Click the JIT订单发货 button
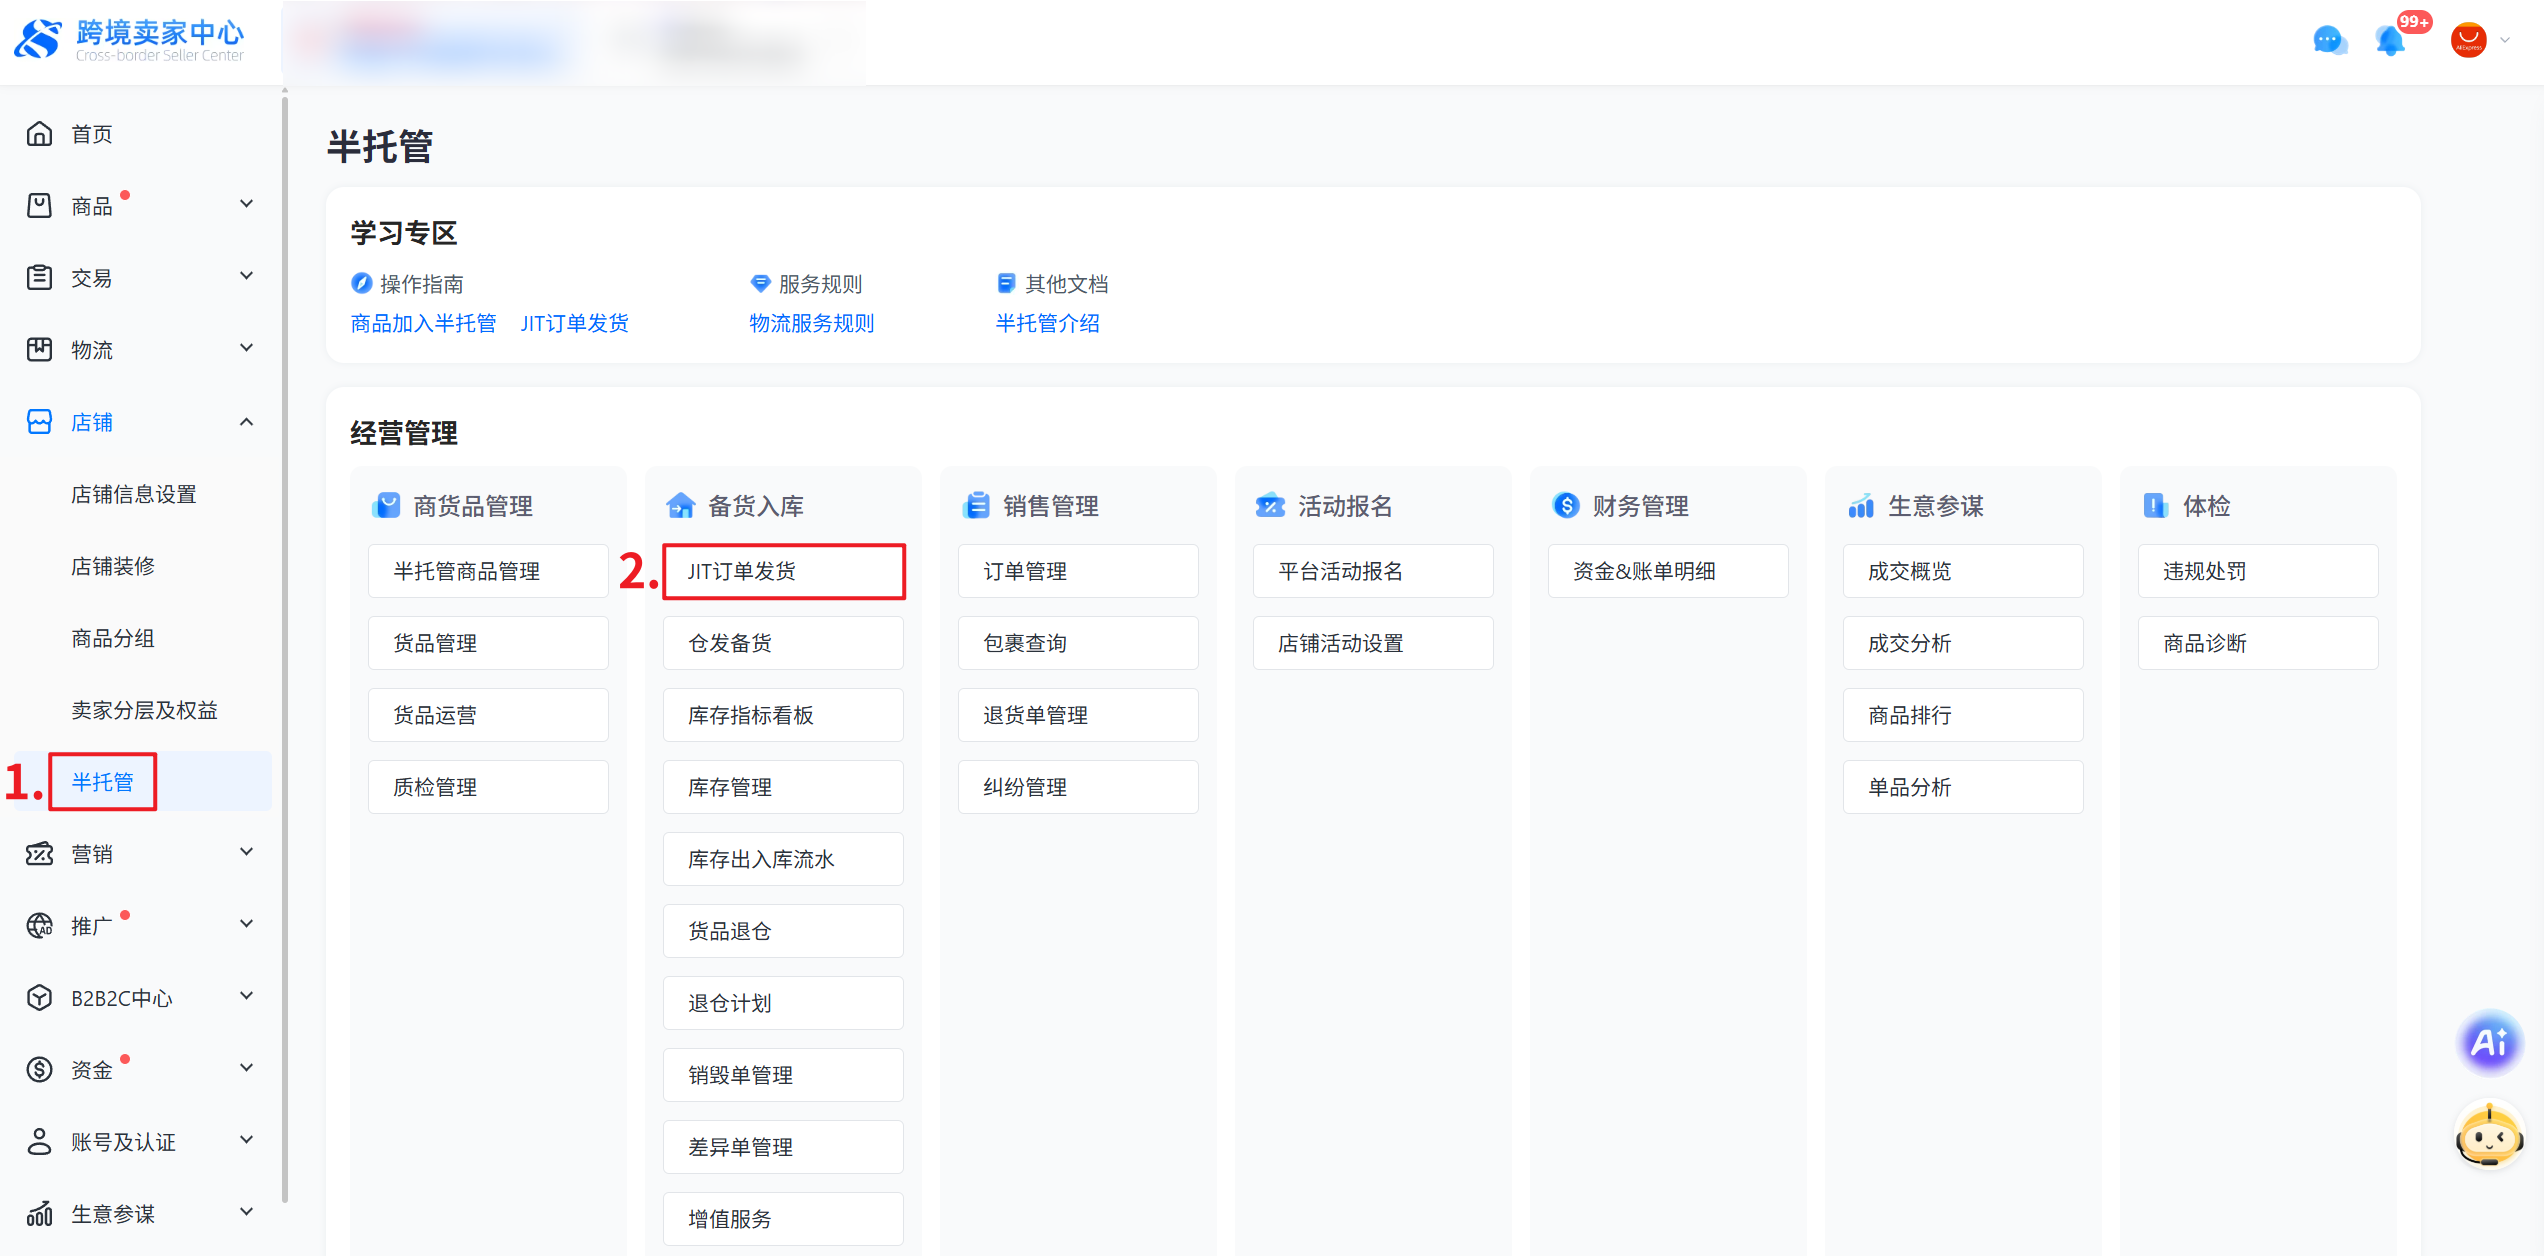 click(783, 571)
